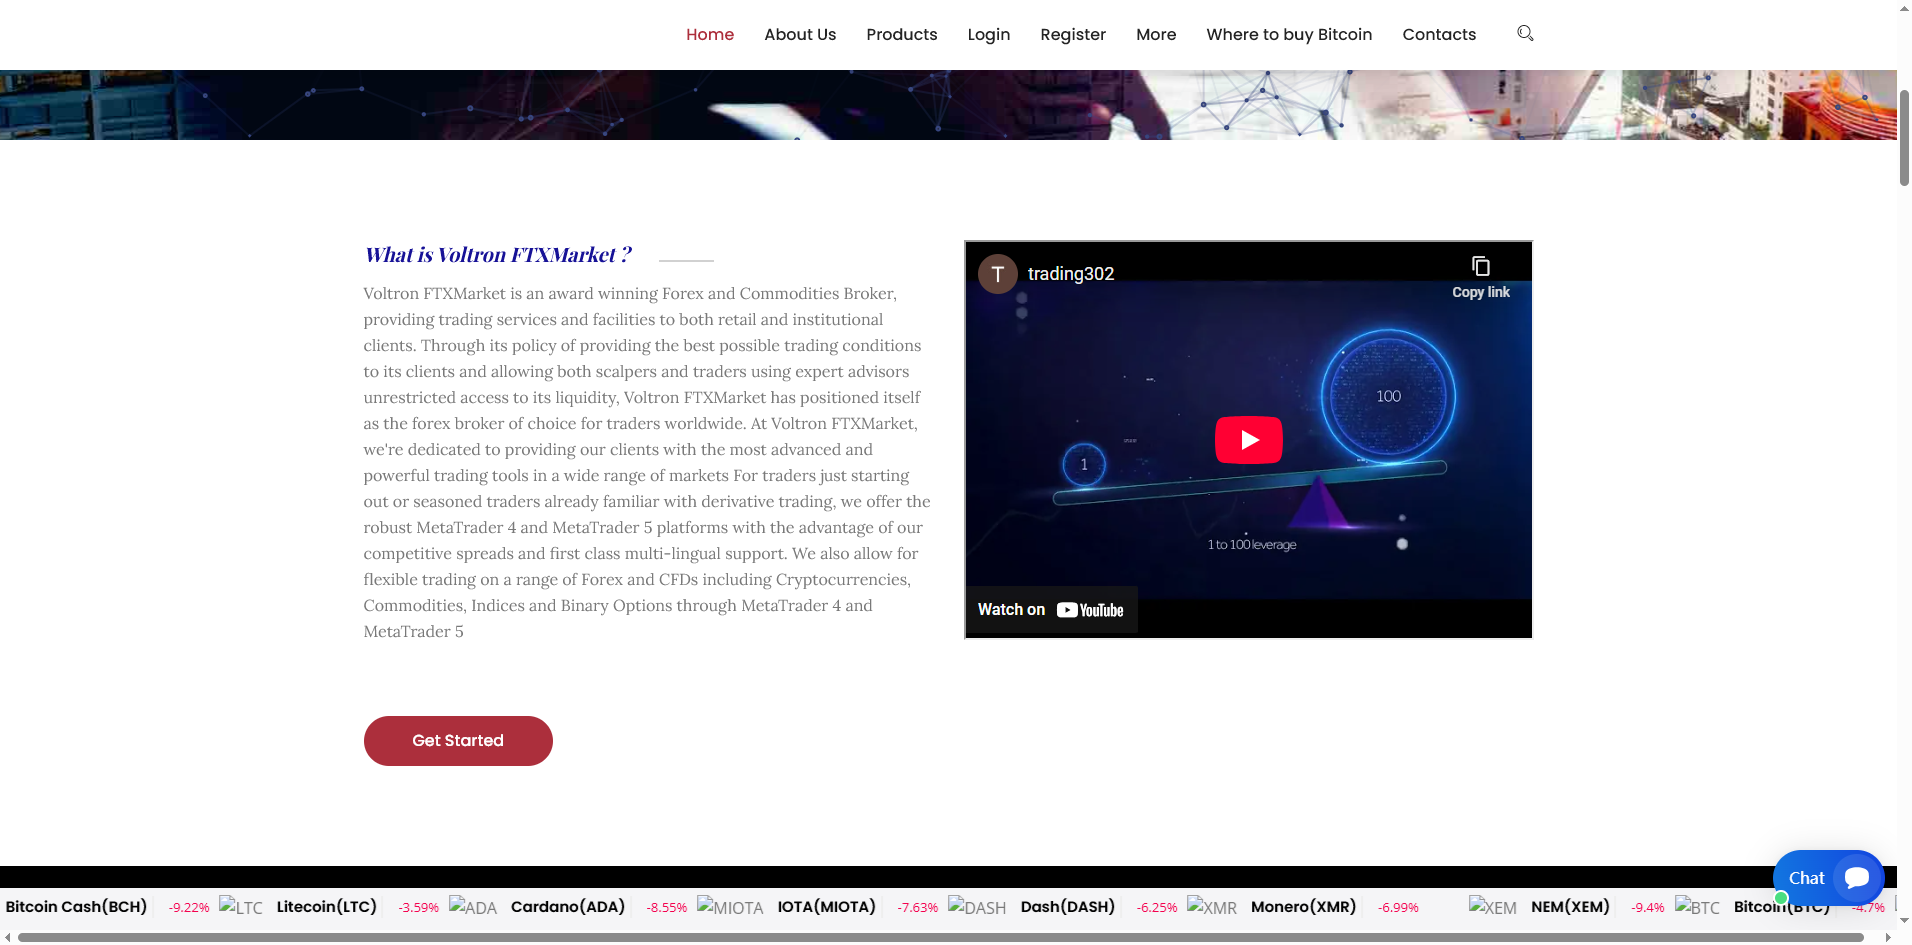
Task: Click the DASH coin icon in ticker
Action: pyautogui.click(x=977, y=907)
